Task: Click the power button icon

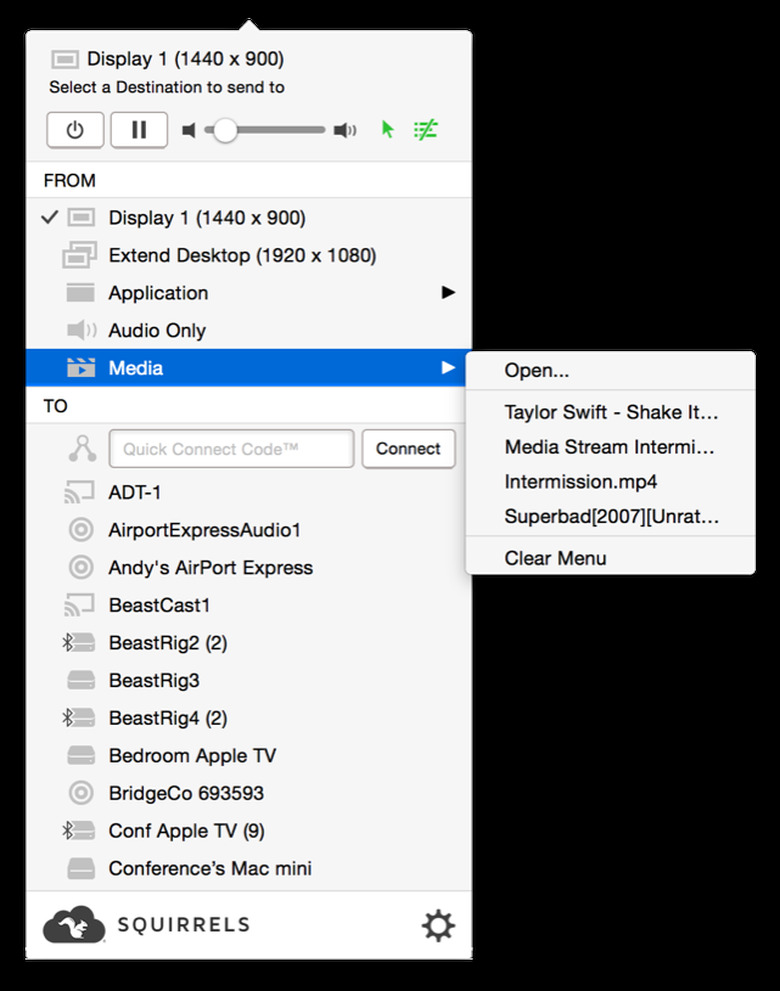Action: [75, 130]
